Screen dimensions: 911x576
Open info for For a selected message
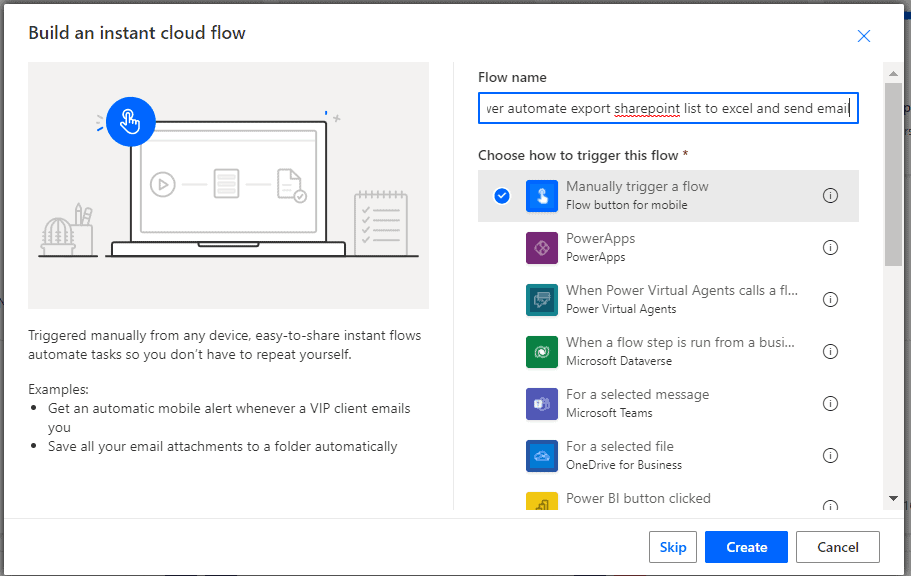click(x=830, y=403)
